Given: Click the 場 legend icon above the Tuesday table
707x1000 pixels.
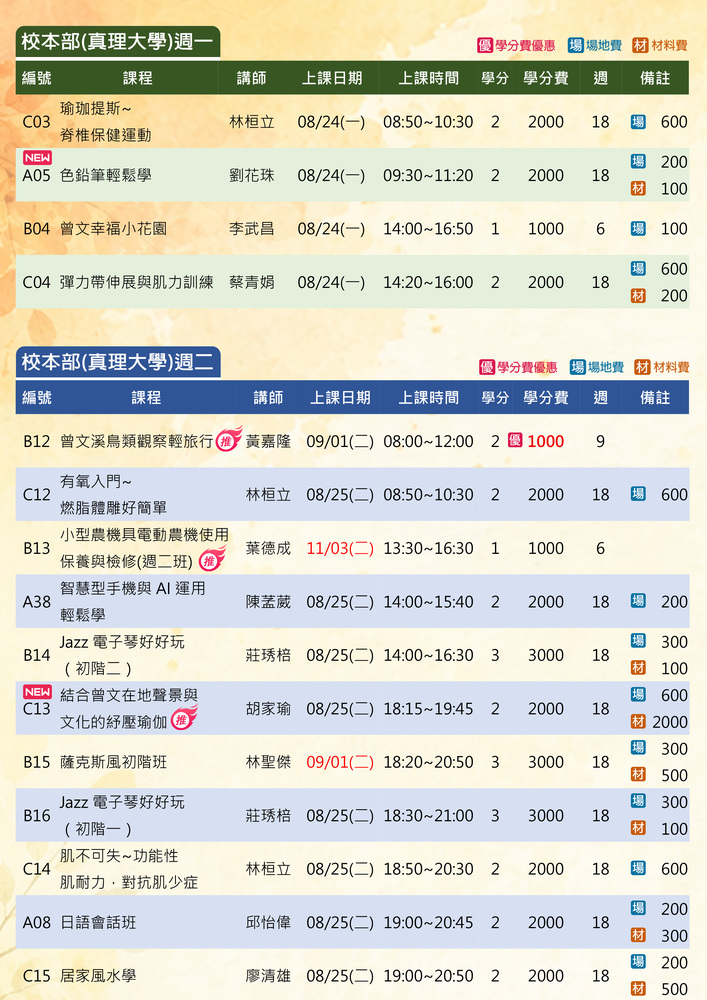Looking at the screenshot, I should pyautogui.click(x=578, y=367).
